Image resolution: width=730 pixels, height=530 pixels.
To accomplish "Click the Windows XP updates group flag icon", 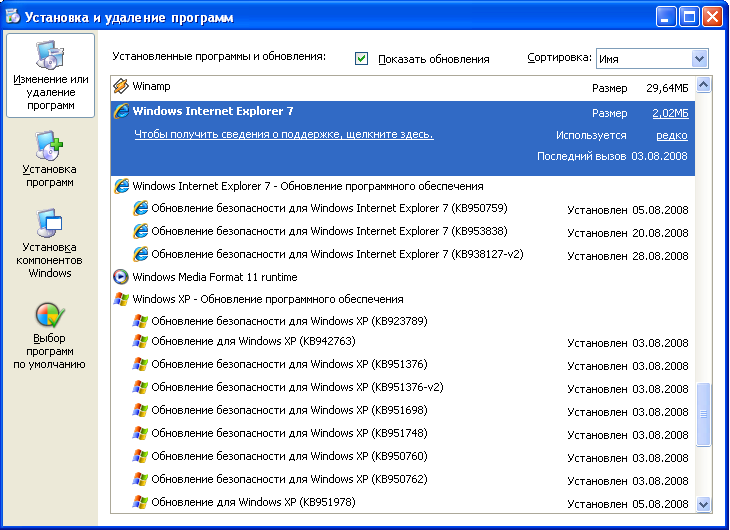I will pyautogui.click(x=121, y=299).
